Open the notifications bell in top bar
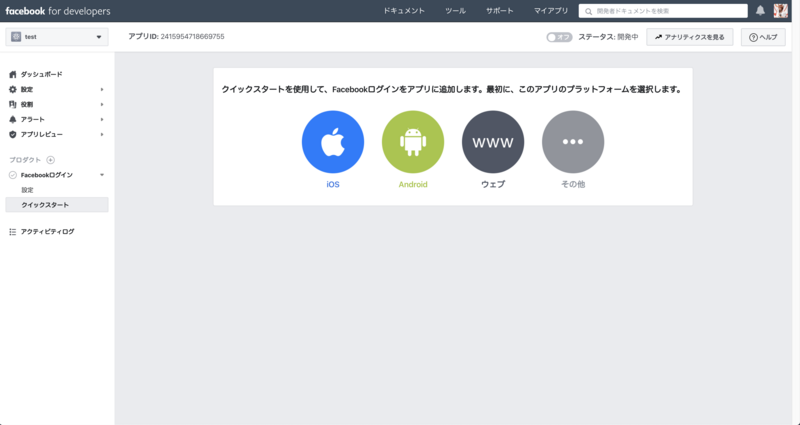Screen dimensions: 800x425 [760, 11]
